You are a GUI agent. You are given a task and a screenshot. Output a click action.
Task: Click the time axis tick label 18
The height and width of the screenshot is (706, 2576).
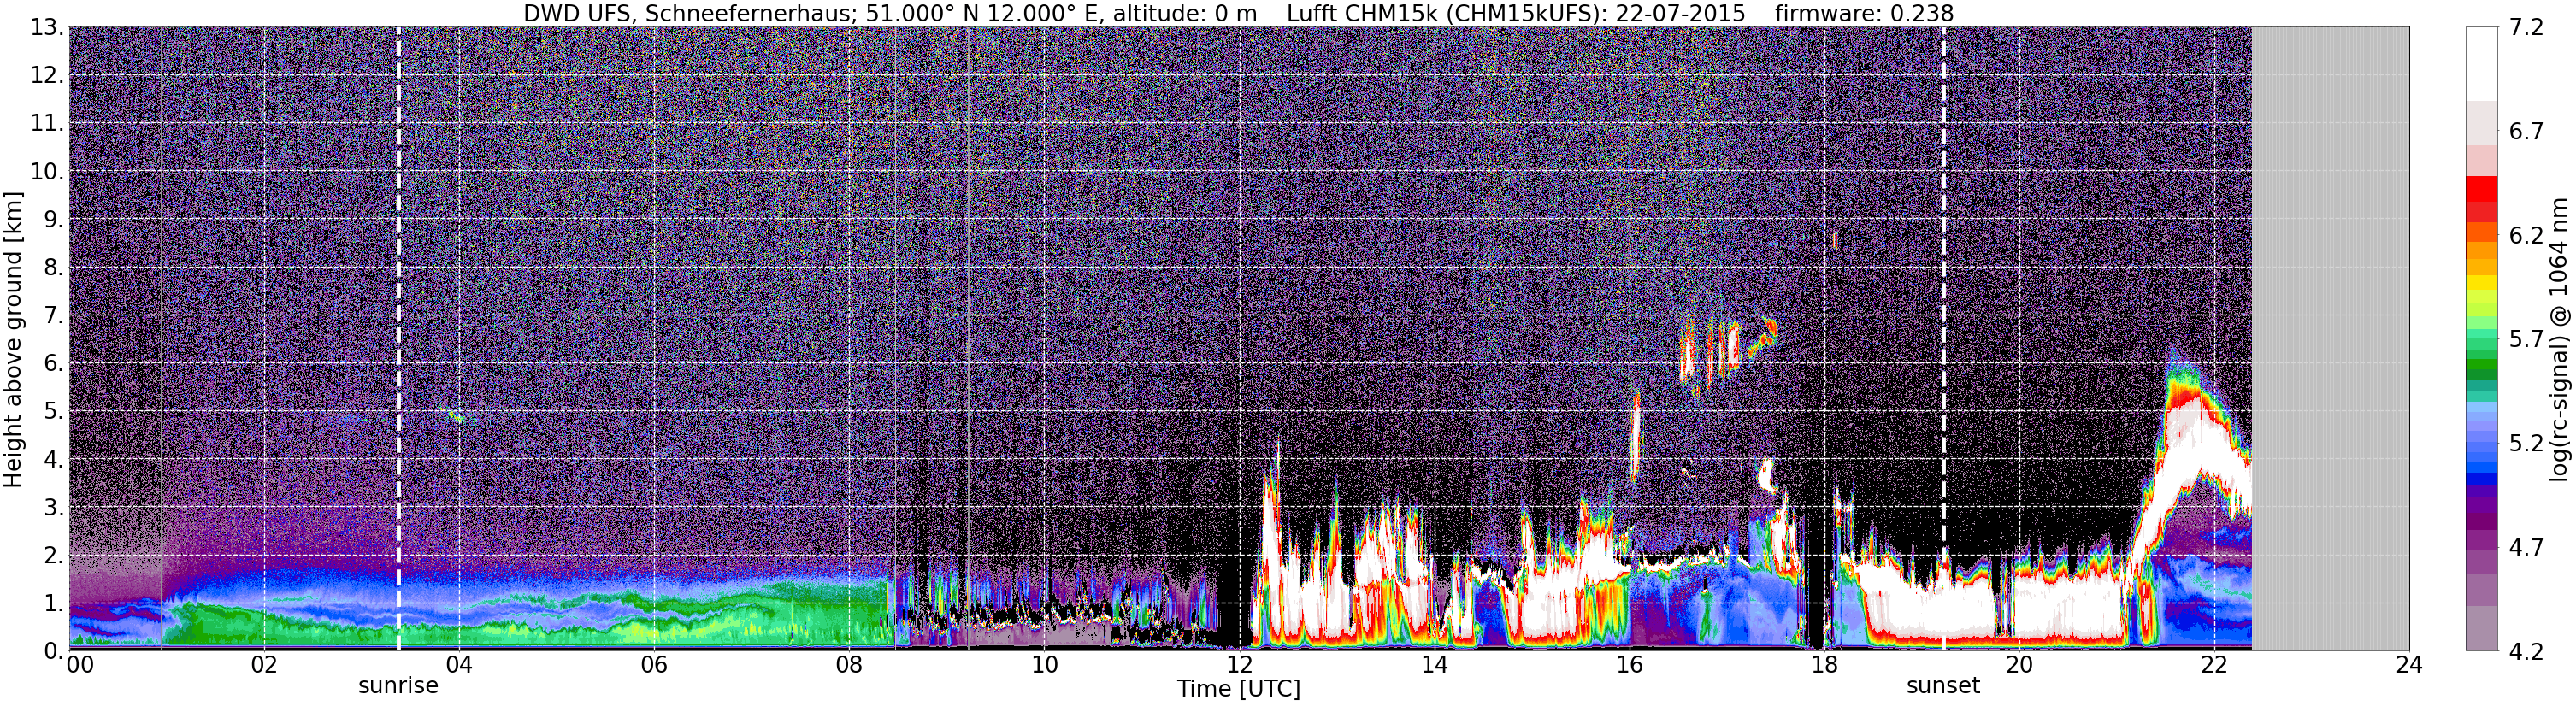(x=1824, y=665)
